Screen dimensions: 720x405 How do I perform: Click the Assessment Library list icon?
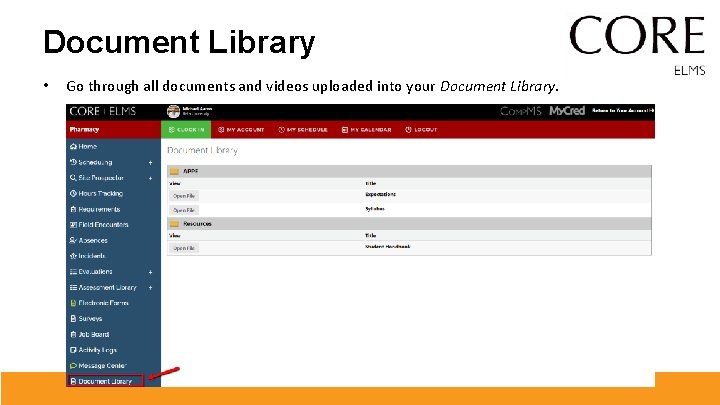73,287
